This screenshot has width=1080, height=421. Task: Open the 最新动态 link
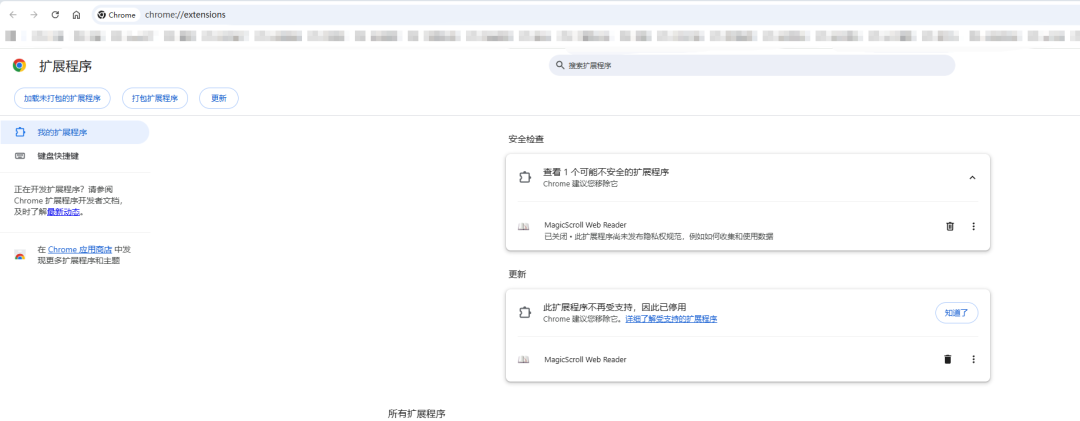point(64,211)
